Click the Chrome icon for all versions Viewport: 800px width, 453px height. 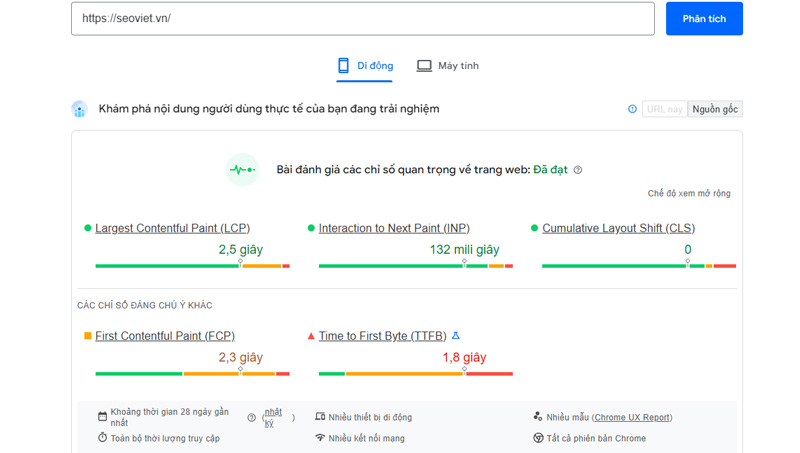[x=538, y=438]
